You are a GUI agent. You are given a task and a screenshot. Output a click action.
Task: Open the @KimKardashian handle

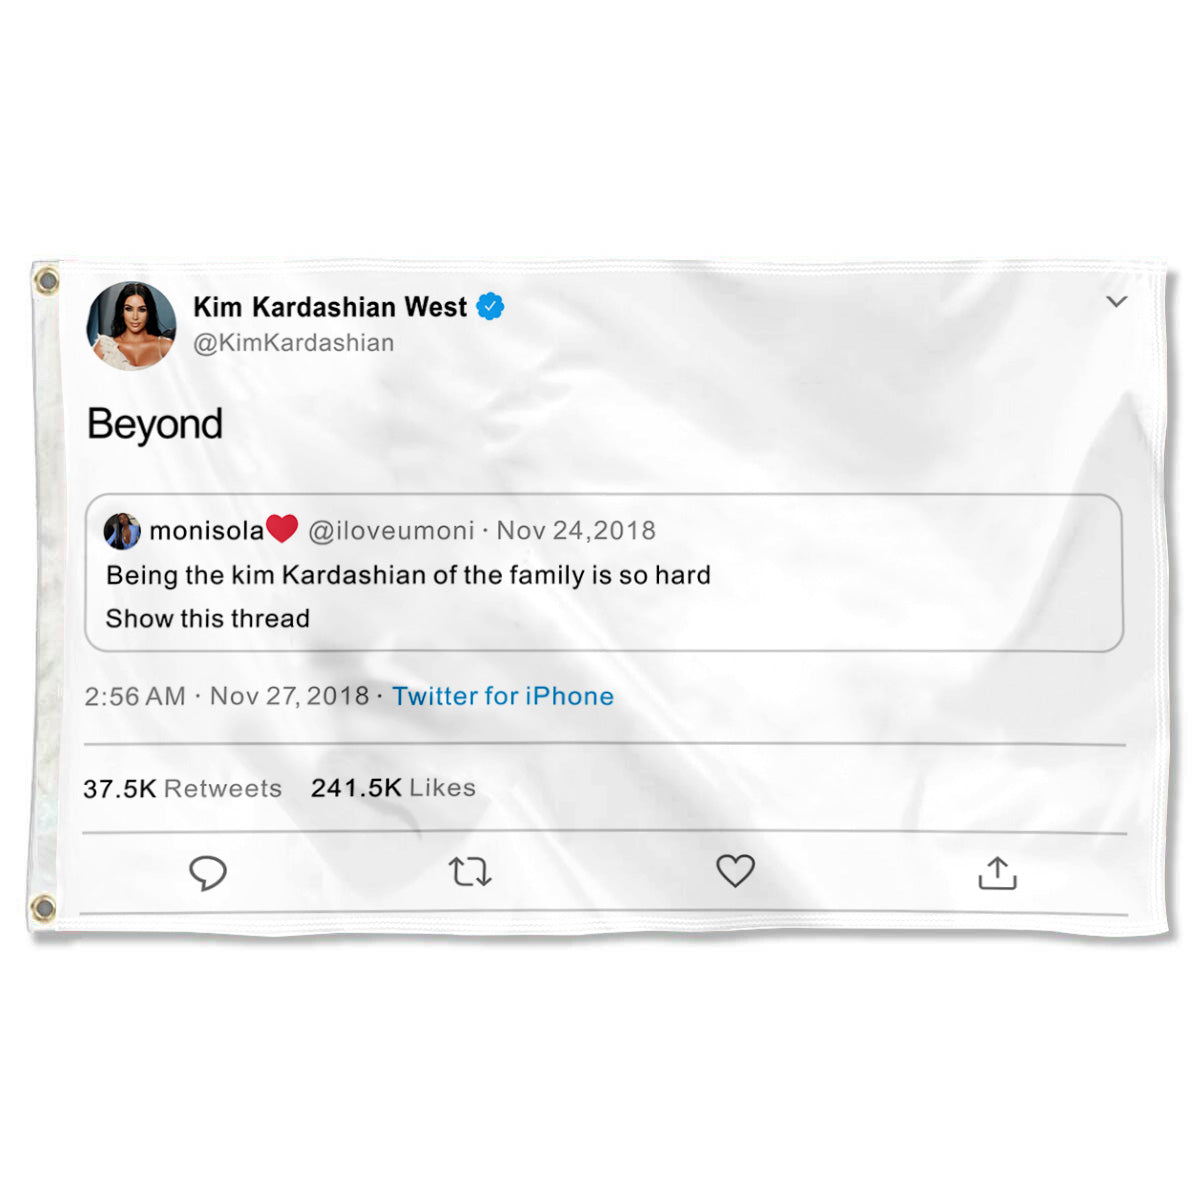[x=294, y=343]
